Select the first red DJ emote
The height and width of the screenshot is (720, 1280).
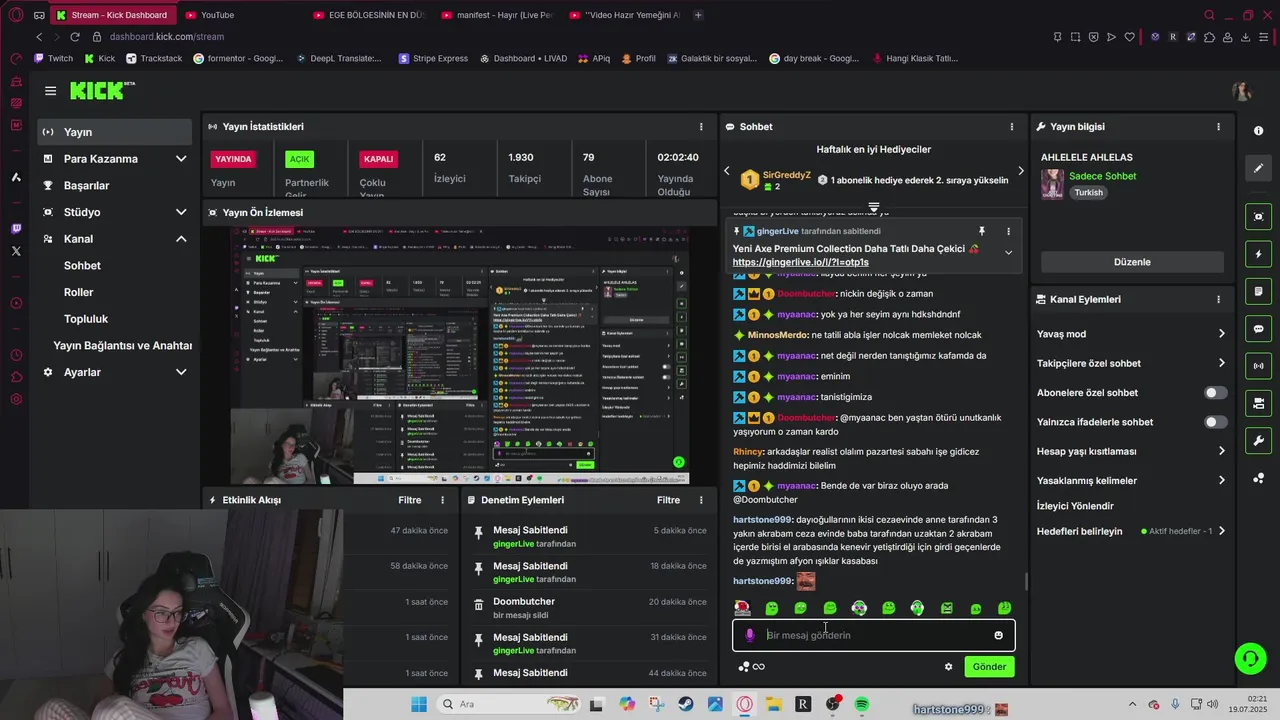tap(742, 608)
